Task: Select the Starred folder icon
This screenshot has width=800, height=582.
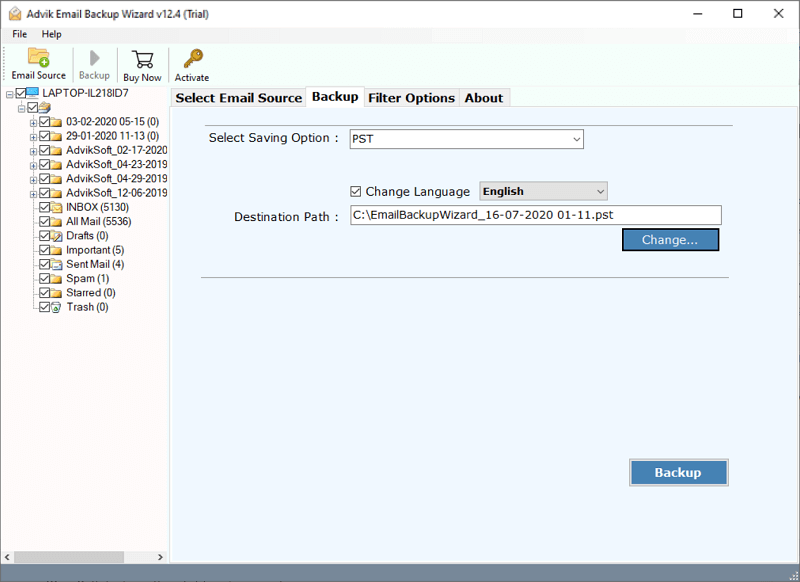Action: point(56,293)
